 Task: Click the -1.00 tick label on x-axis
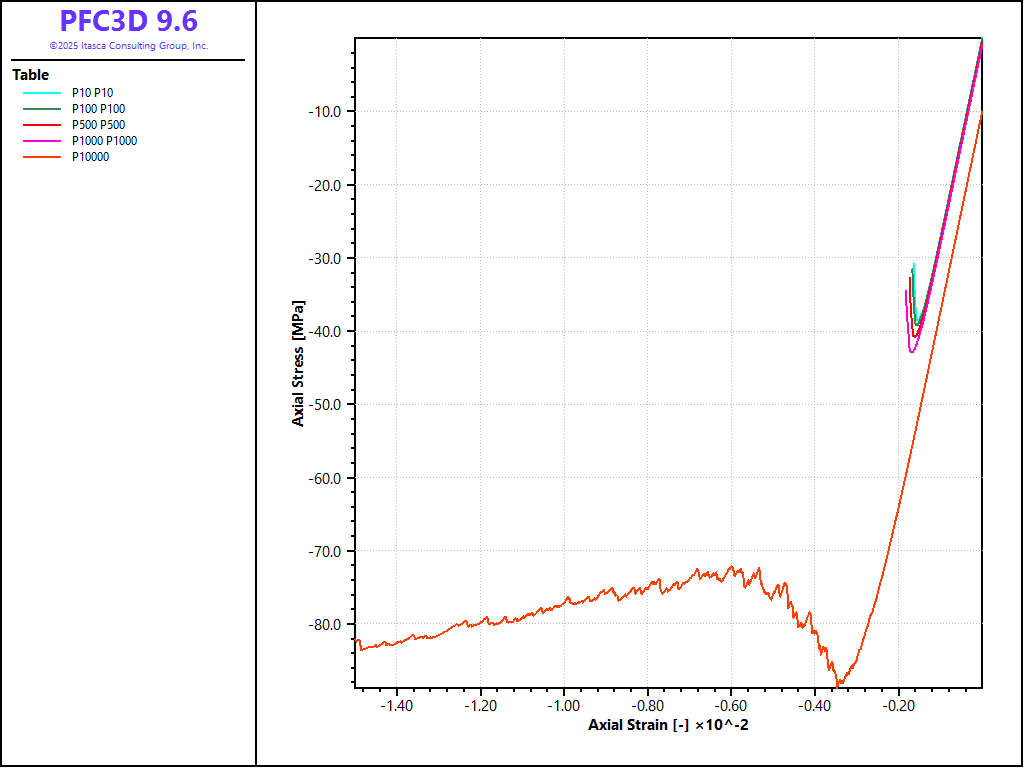(564, 705)
